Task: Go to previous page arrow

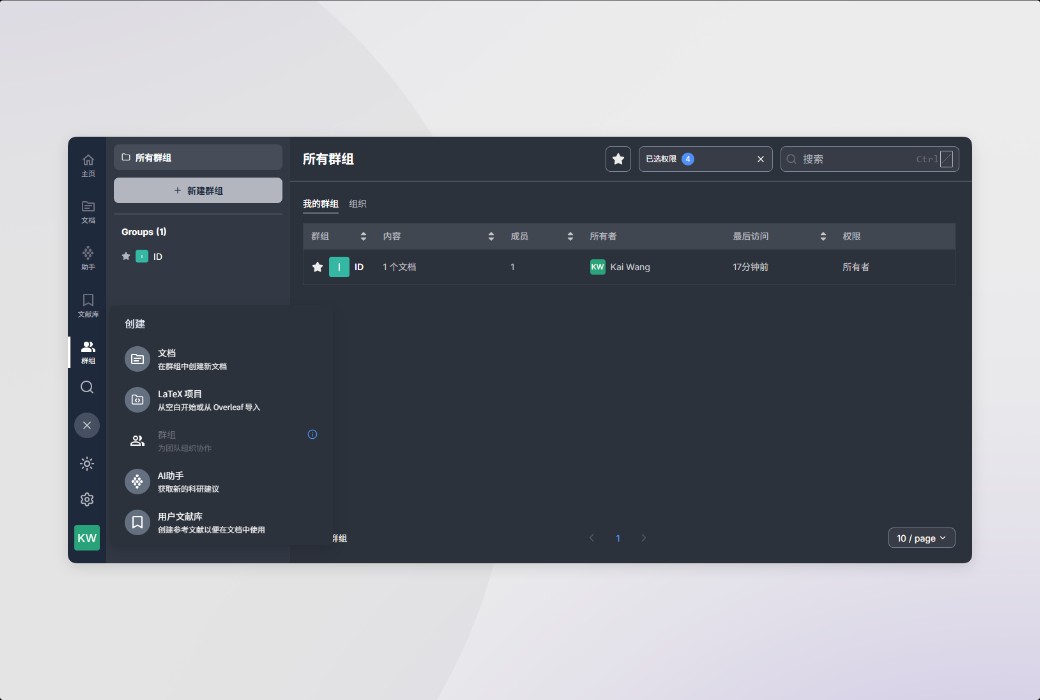Action: (x=592, y=537)
